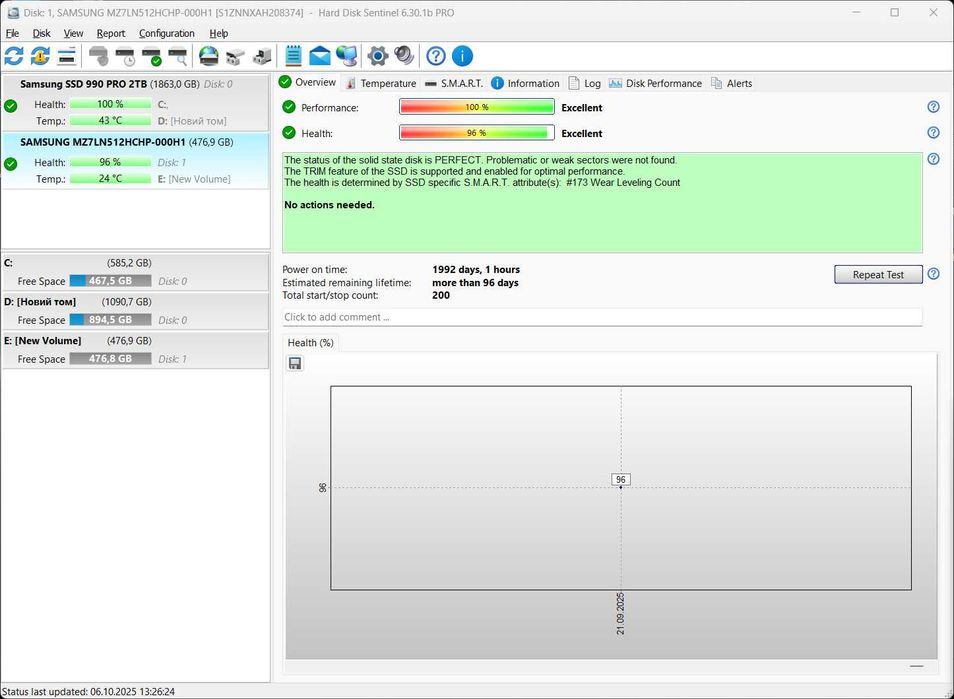
Task: Open configuration via the gear icon
Action: coord(378,56)
